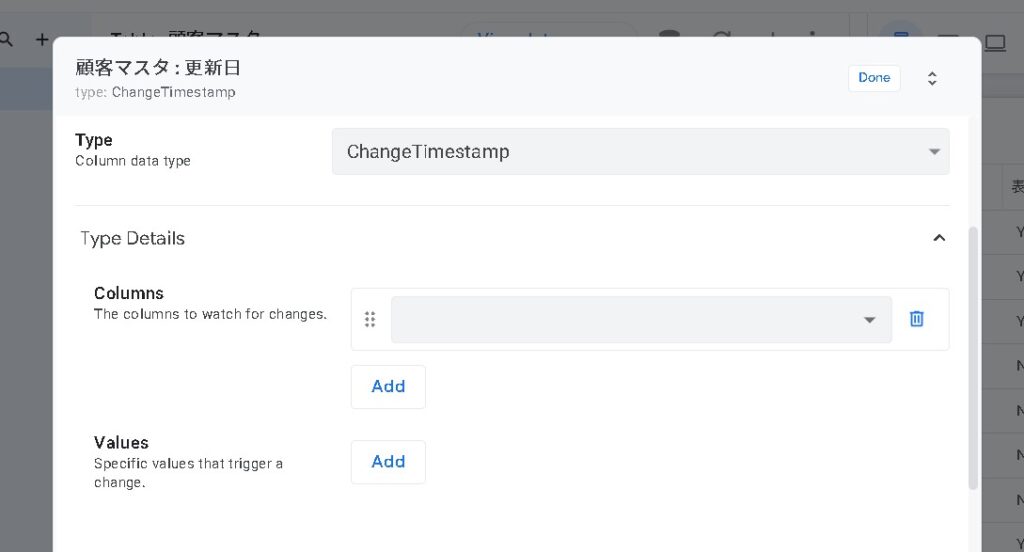Click the plus icon next to search
1024x552 pixels.
click(41, 39)
